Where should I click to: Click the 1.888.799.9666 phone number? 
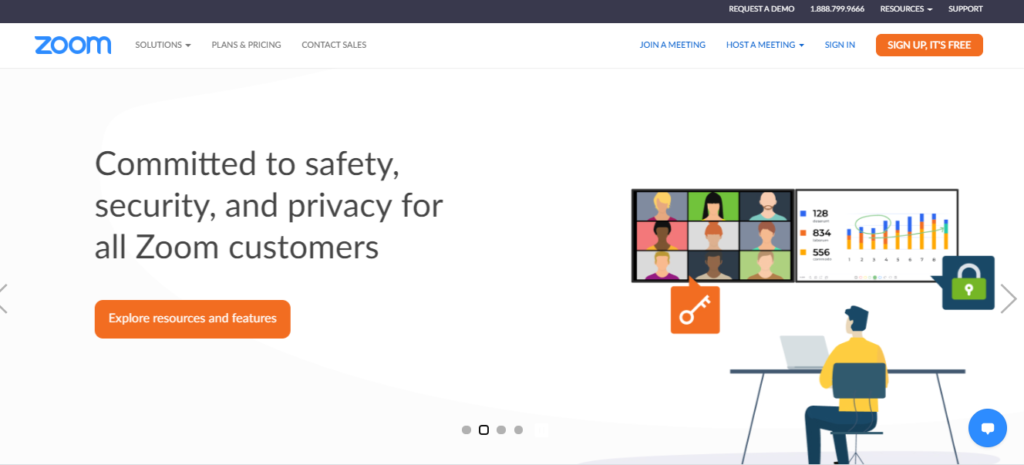[x=837, y=9]
